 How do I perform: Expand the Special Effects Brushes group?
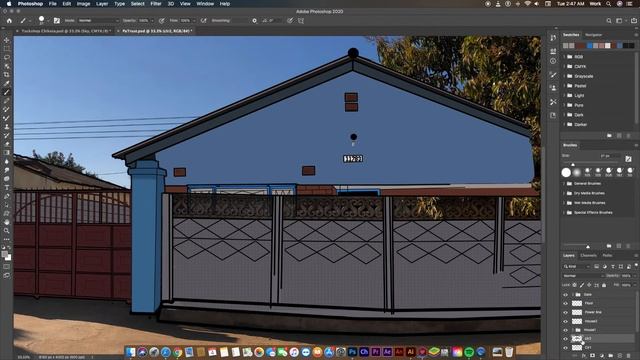coord(564,213)
